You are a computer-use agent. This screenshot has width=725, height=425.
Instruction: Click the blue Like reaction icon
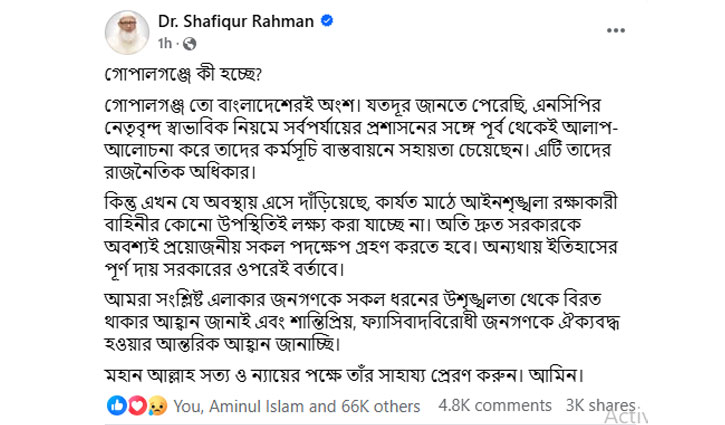point(115,405)
